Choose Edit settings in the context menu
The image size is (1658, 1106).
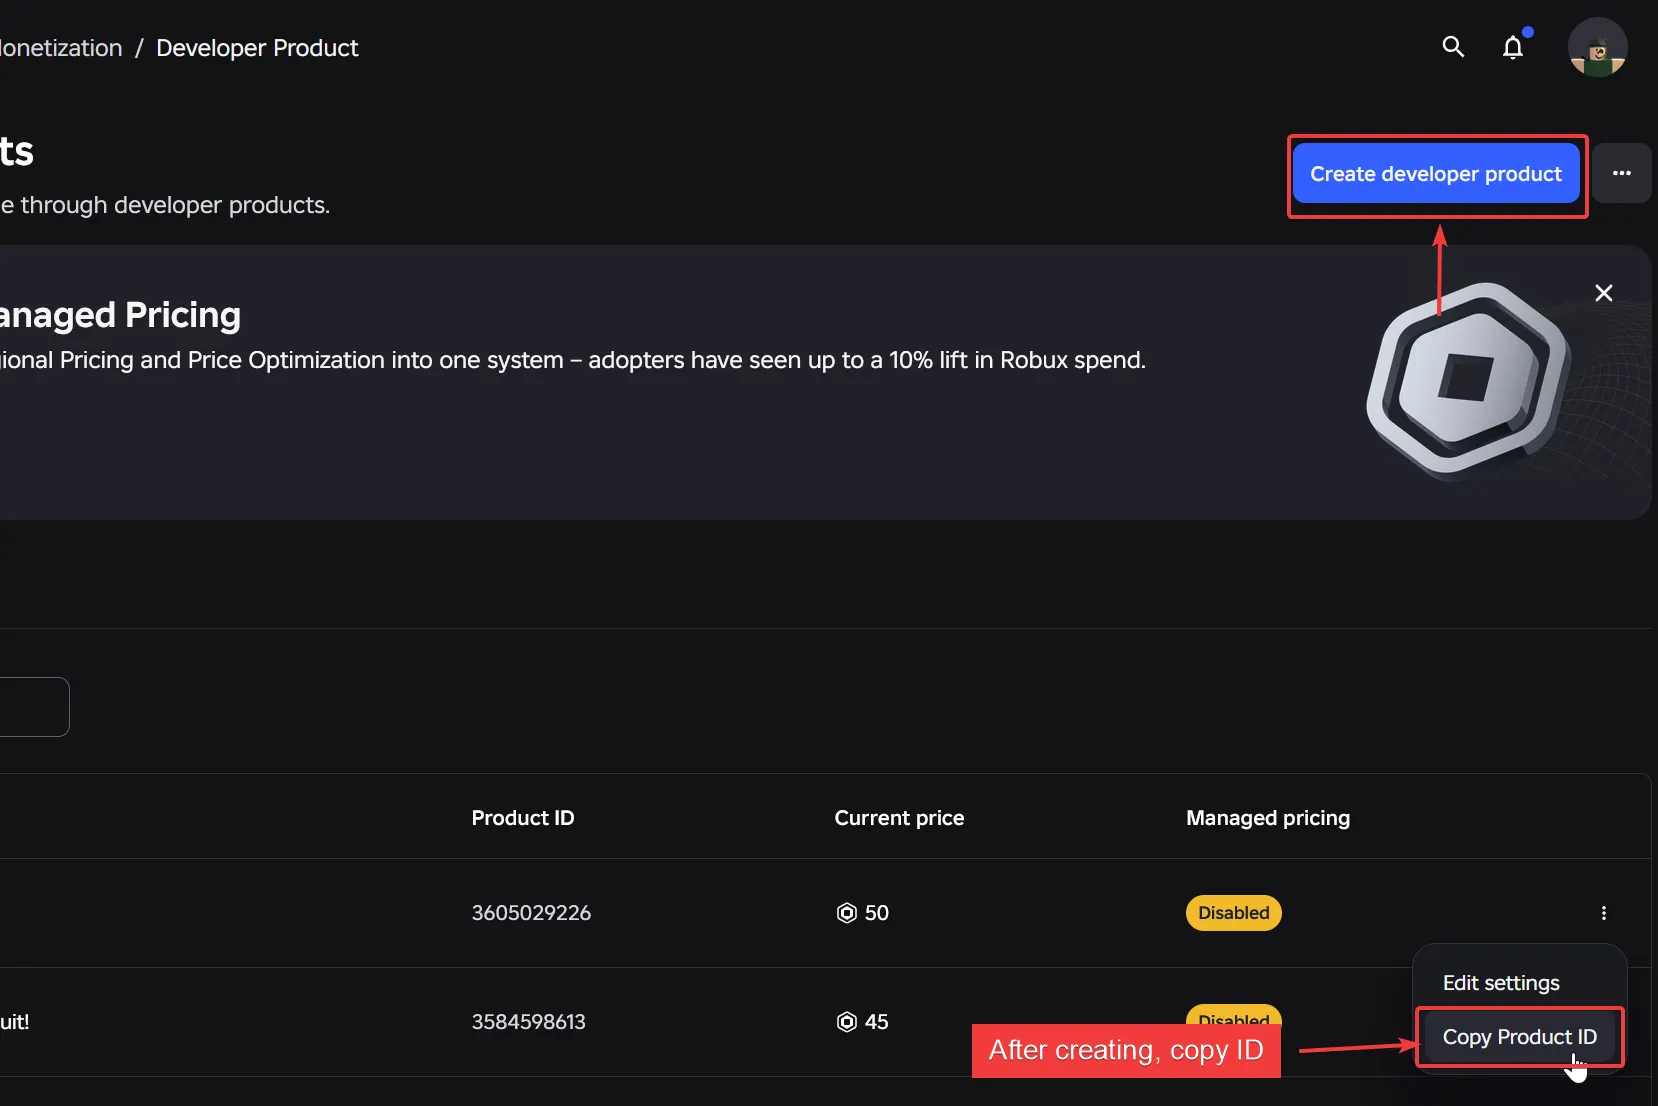click(1501, 983)
